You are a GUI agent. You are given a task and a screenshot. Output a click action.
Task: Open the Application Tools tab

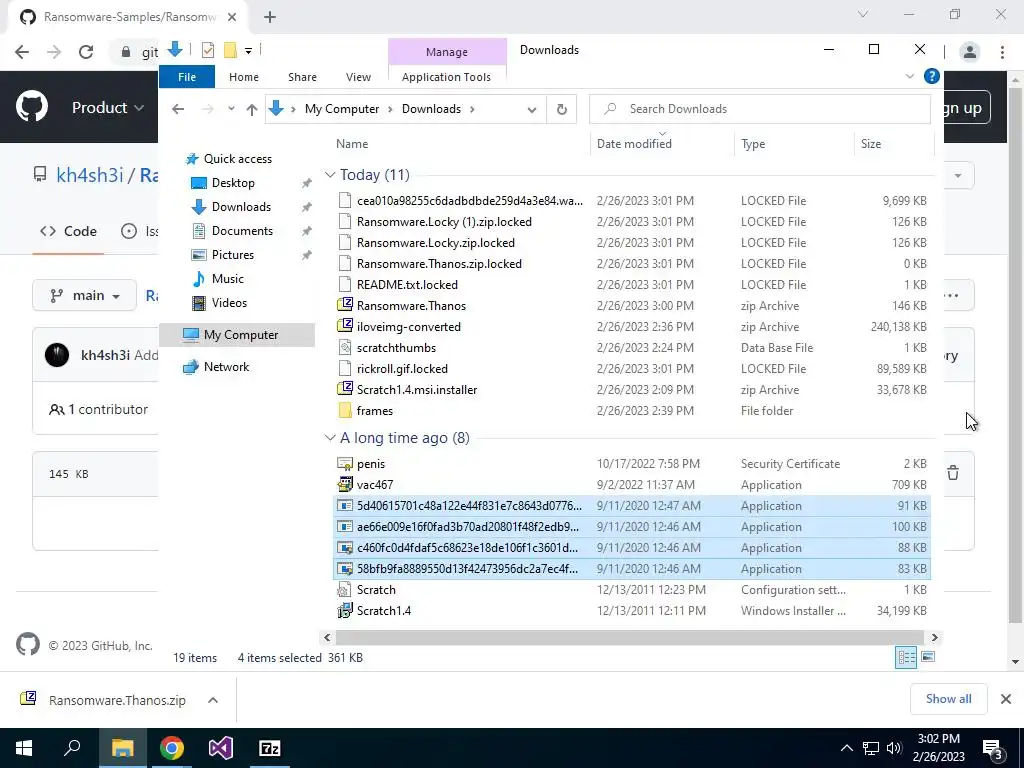446,76
